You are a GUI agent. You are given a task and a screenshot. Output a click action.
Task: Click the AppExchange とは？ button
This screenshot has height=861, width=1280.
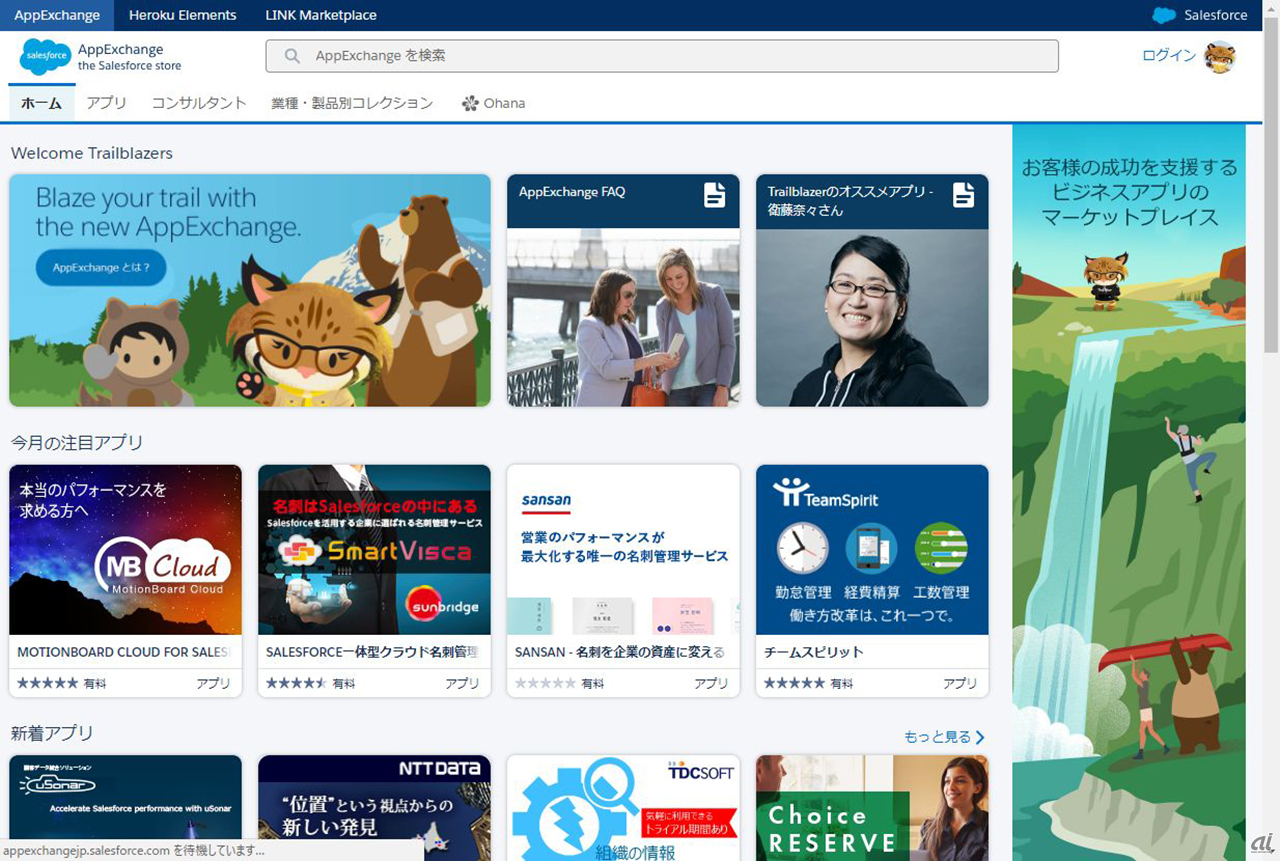click(x=101, y=268)
